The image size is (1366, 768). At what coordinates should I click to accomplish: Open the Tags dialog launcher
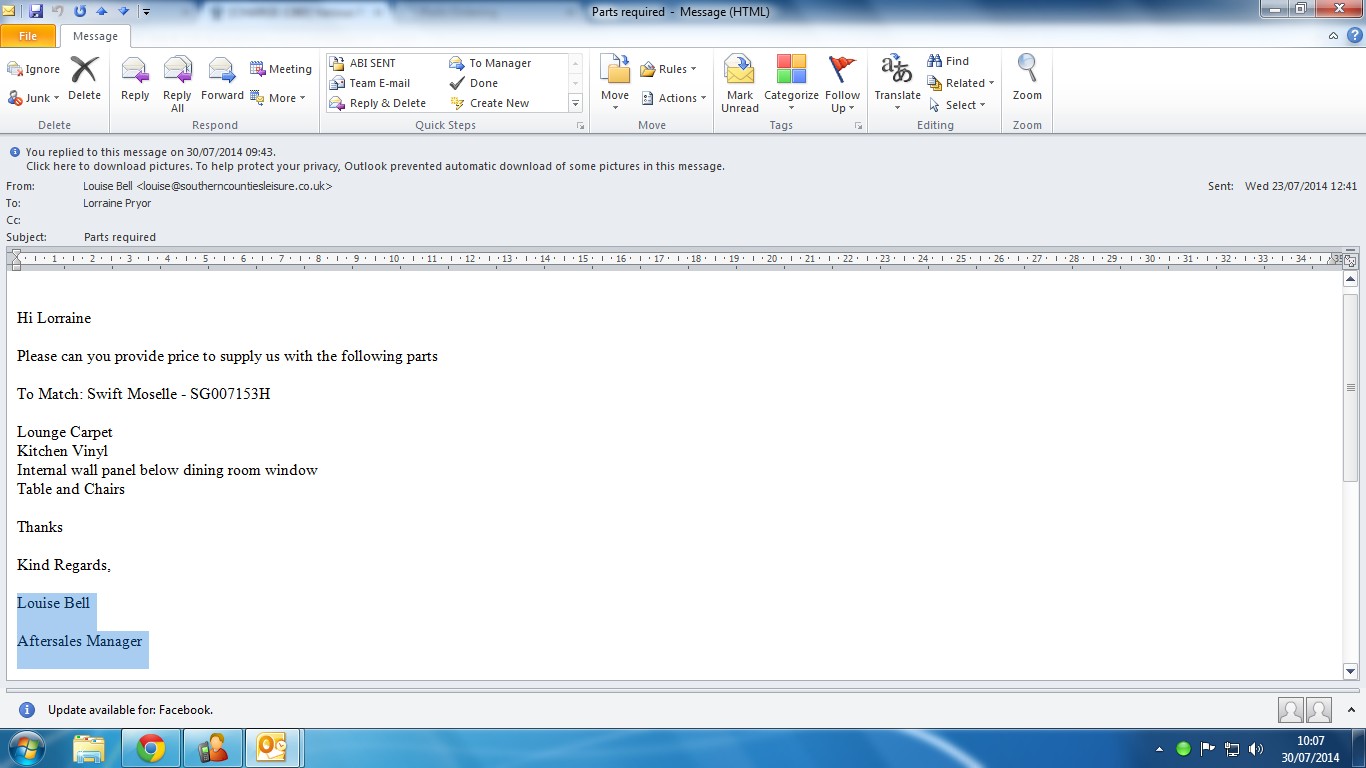coord(858,126)
